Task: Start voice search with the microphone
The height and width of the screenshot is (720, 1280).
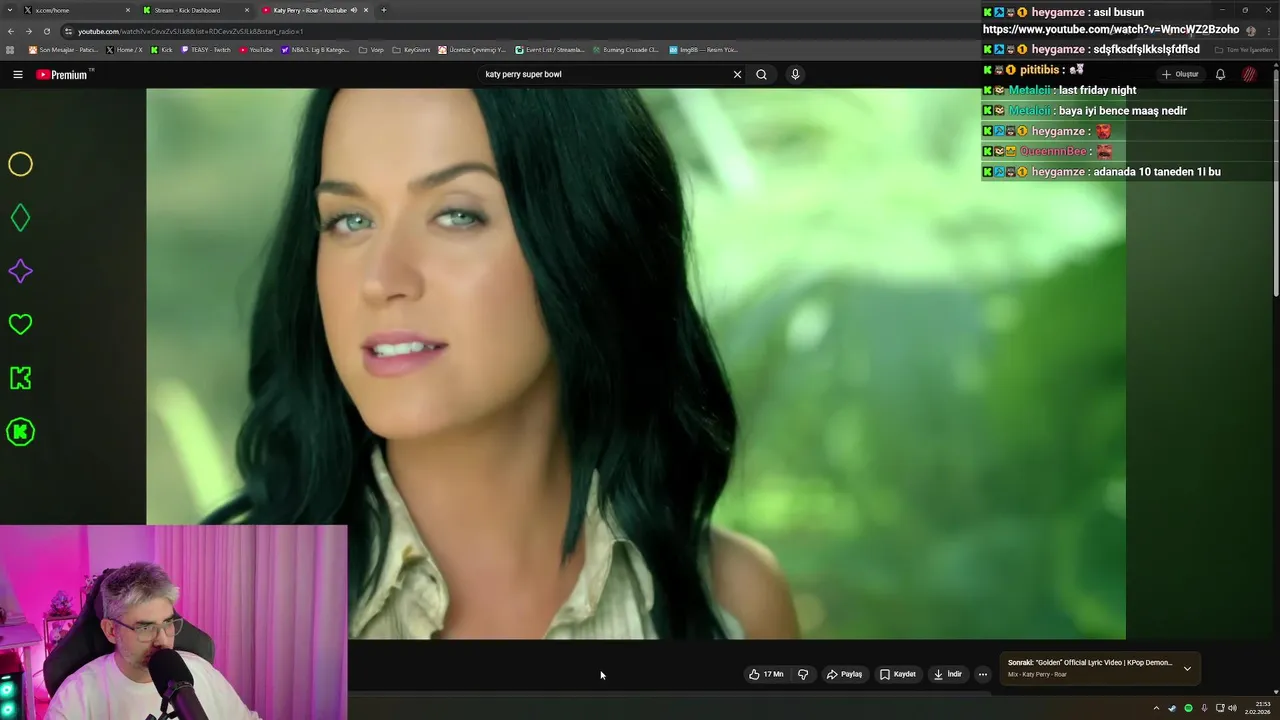Action: tap(795, 74)
